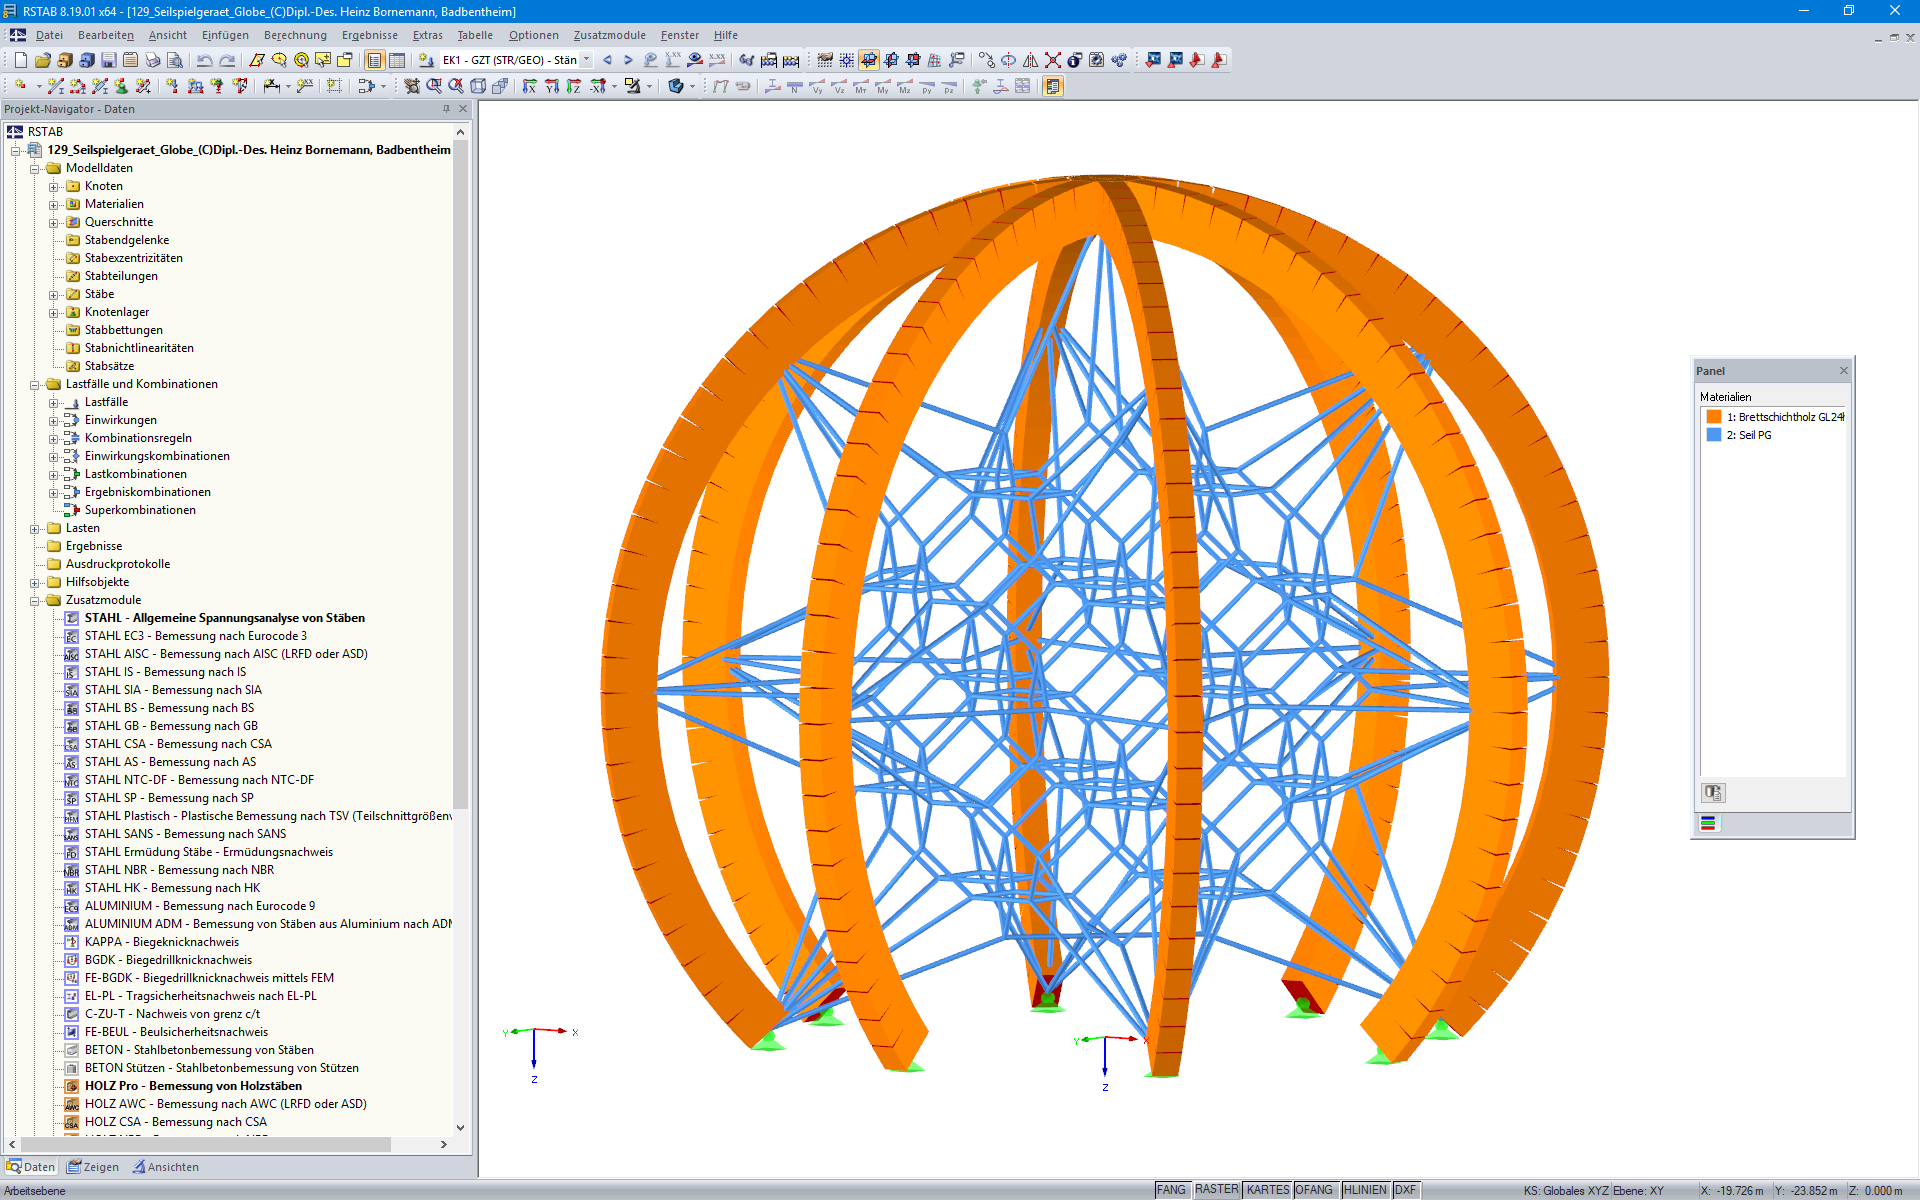Image resolution: width=1920 pixels, height=1200 pixels.
Task: Click the Undo arrow icon
Action: click(204, 60)
